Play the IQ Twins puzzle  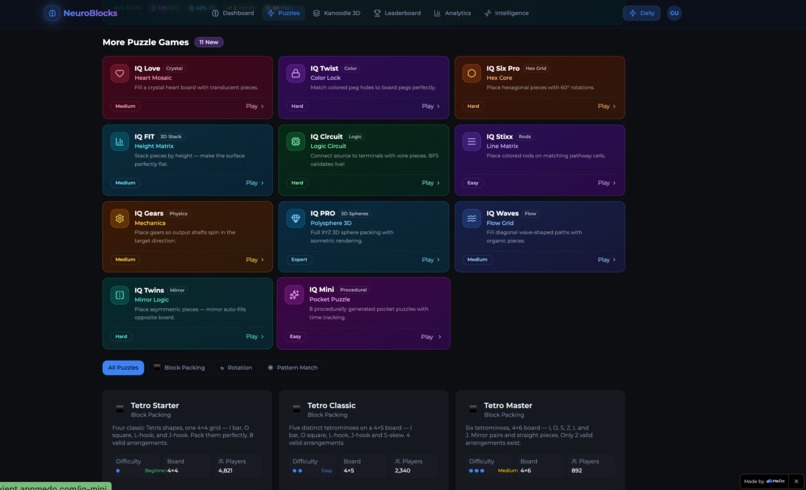pos(255,337)
